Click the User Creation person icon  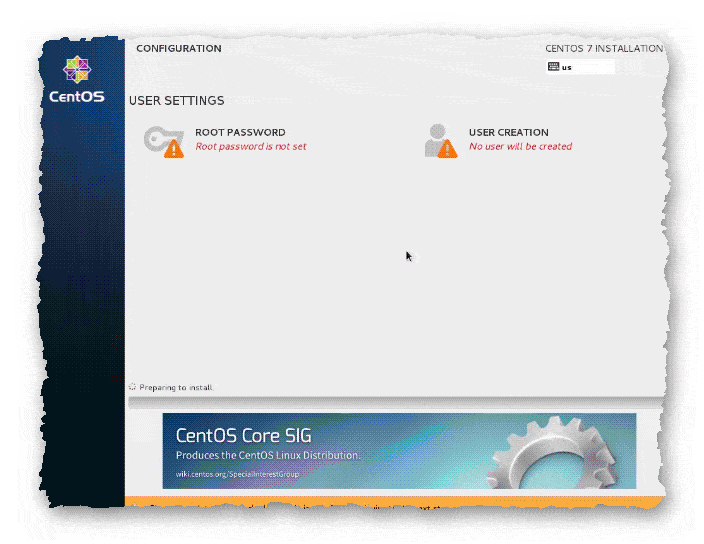440,141
